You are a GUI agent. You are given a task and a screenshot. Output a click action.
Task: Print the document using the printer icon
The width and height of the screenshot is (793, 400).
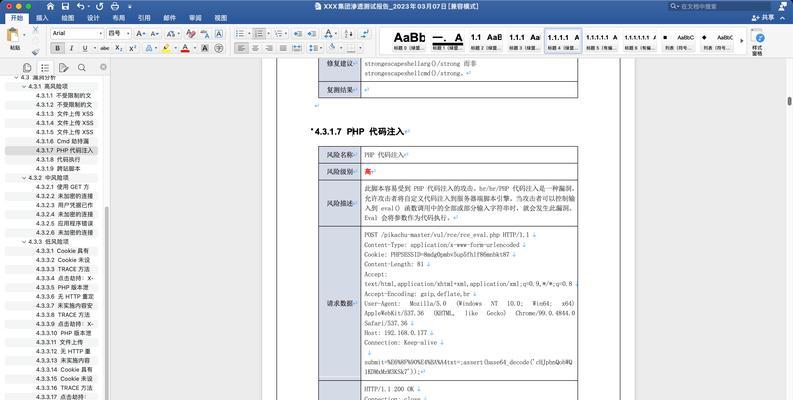115,7
